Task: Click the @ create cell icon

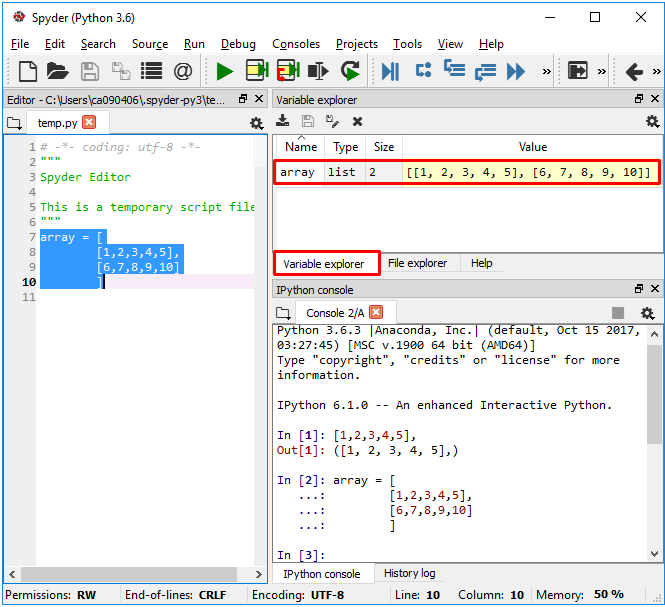Action: click(183, 71)
